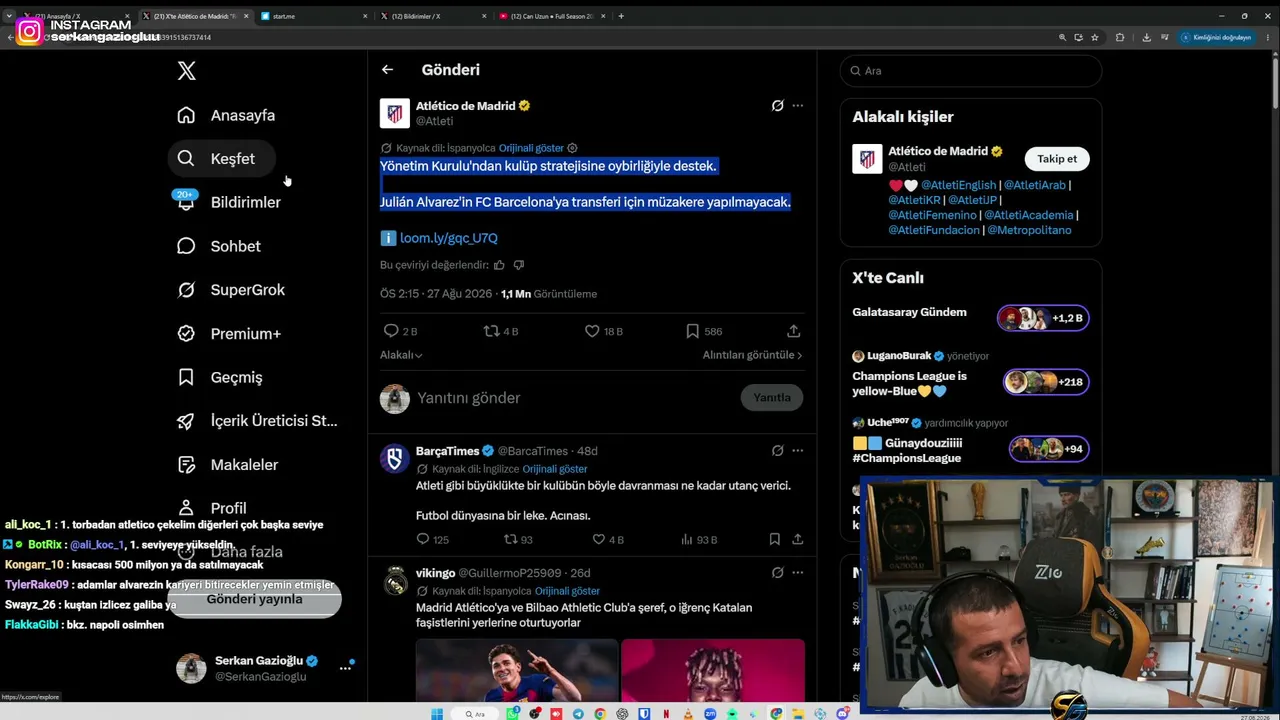The width and height of the screenshot is (1280, 720).
Task: Open Grok icon on the BarçaTimes reply
Action: click(x=777, y=451)
